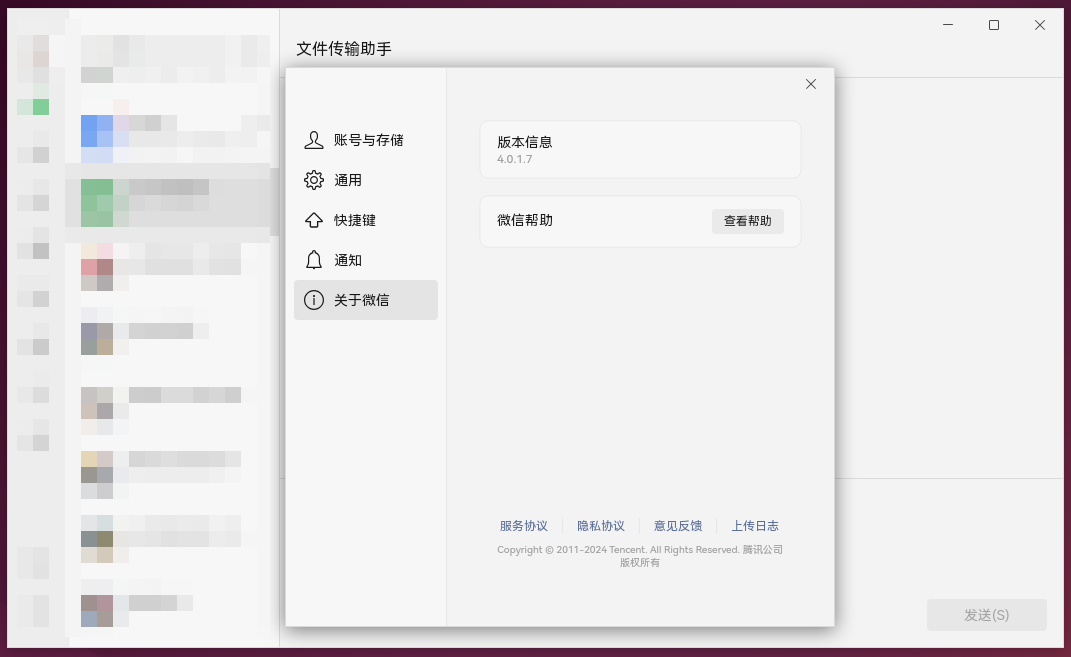Viewport: 1071px width, 657px height.
Task: Click the up-arrow icon beside 快捷键
Action: coord(314,220)
